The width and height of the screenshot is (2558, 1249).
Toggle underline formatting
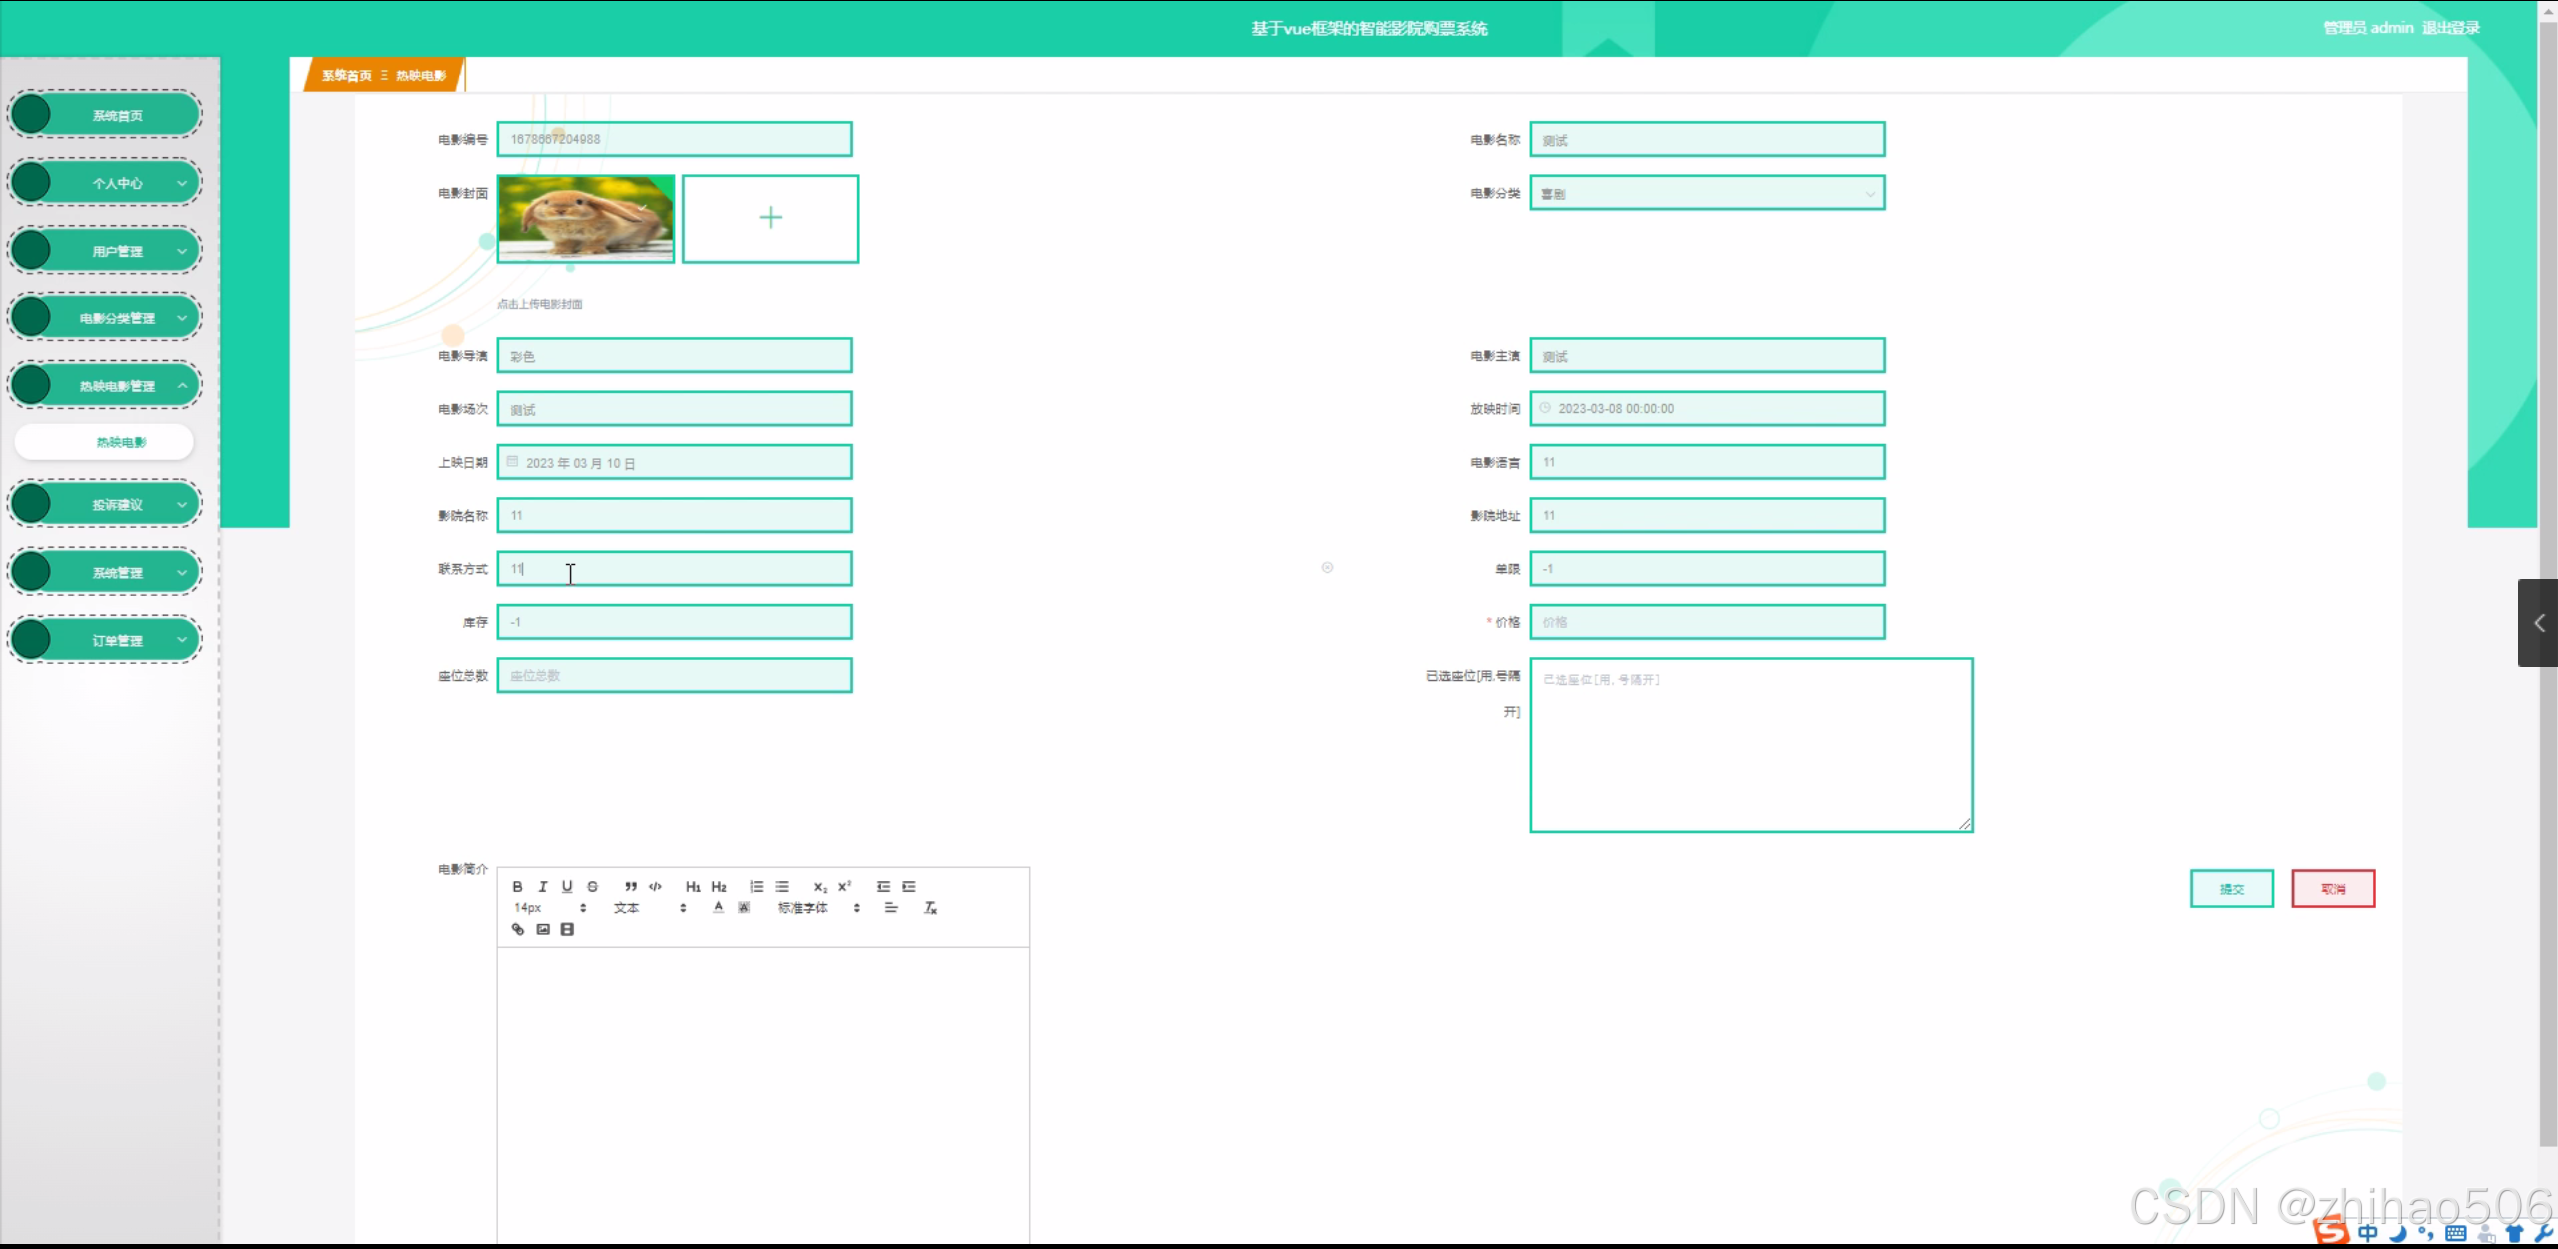coord(567,886)
